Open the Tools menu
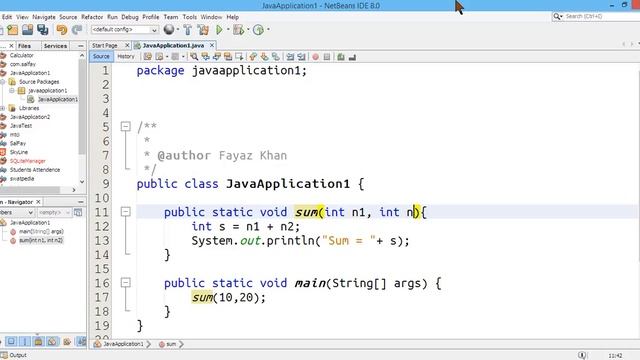The height and width of the screenshot is (360, 640). [x=189, y=17]
